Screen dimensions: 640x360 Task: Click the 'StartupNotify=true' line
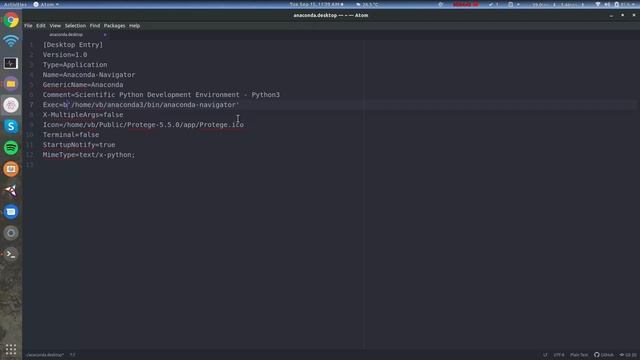coord(79,145)
